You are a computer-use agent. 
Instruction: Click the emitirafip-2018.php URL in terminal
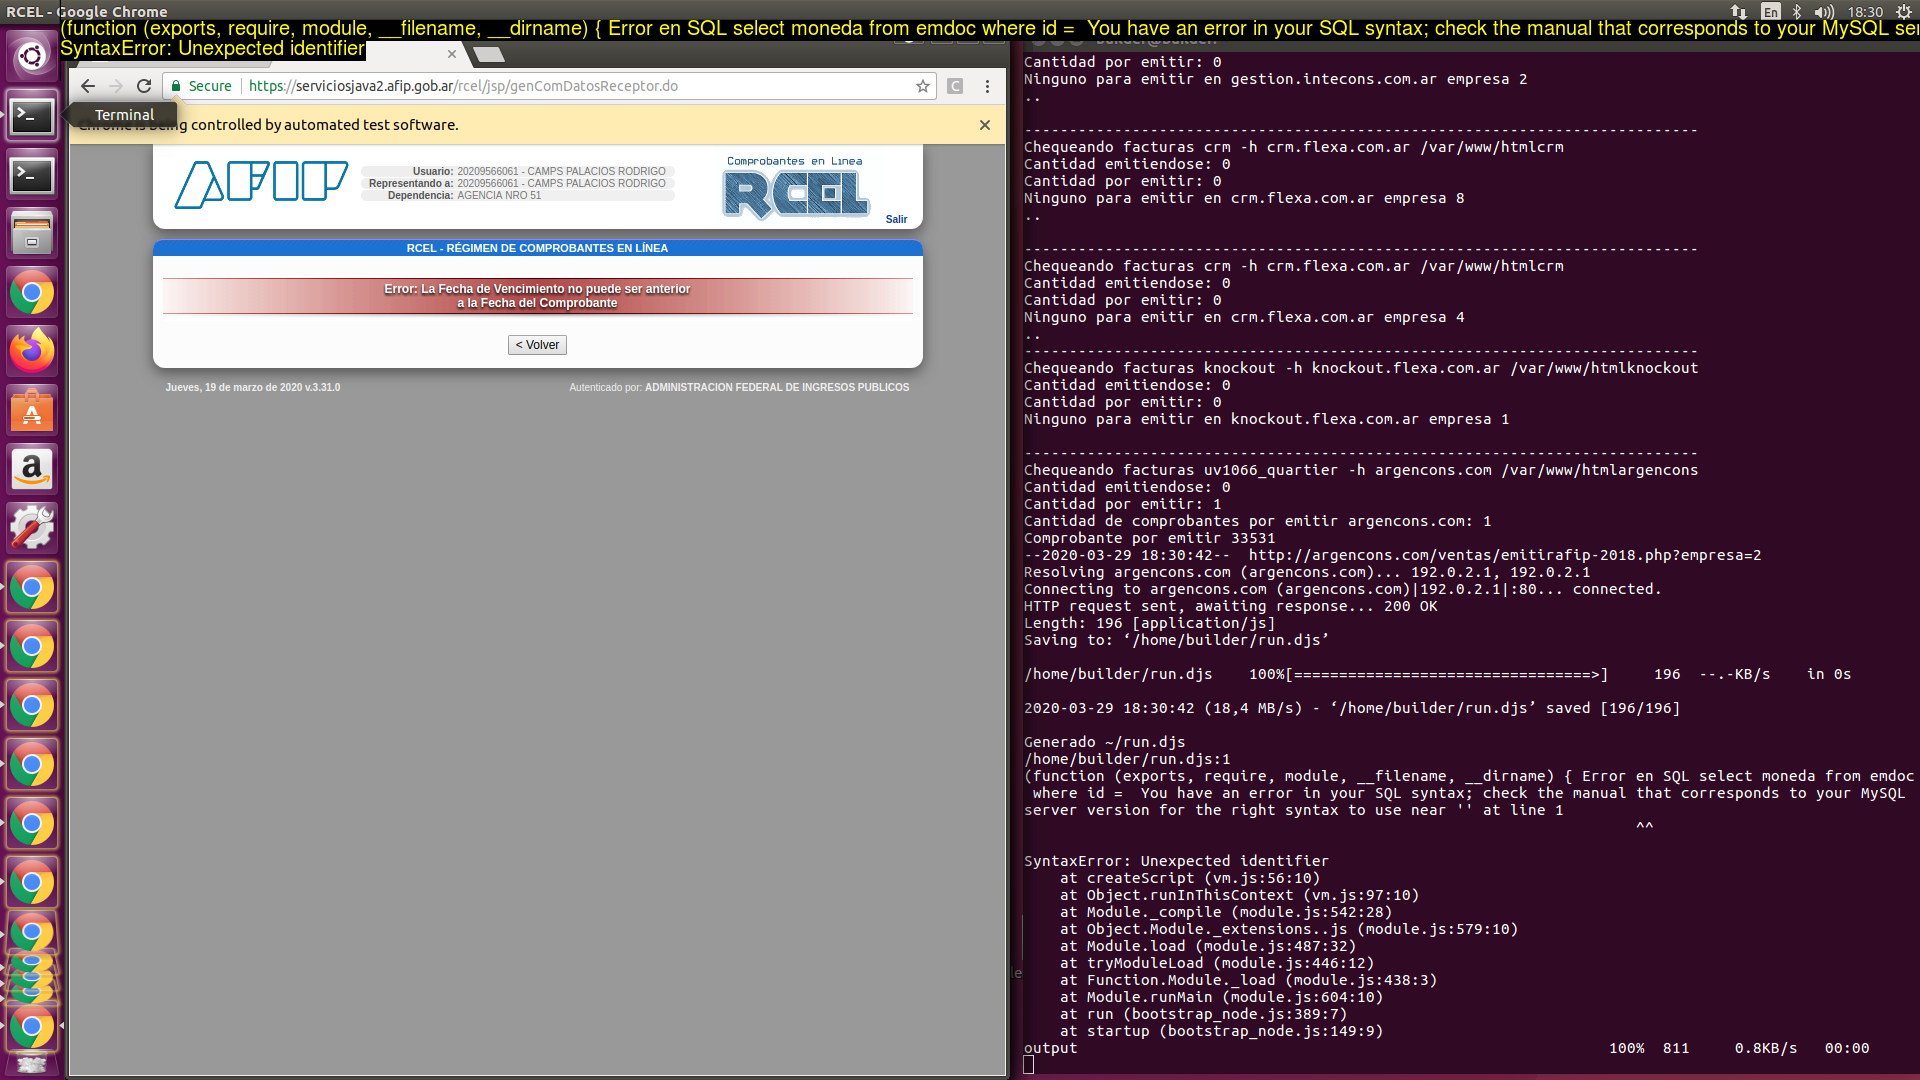[1505, 555]
